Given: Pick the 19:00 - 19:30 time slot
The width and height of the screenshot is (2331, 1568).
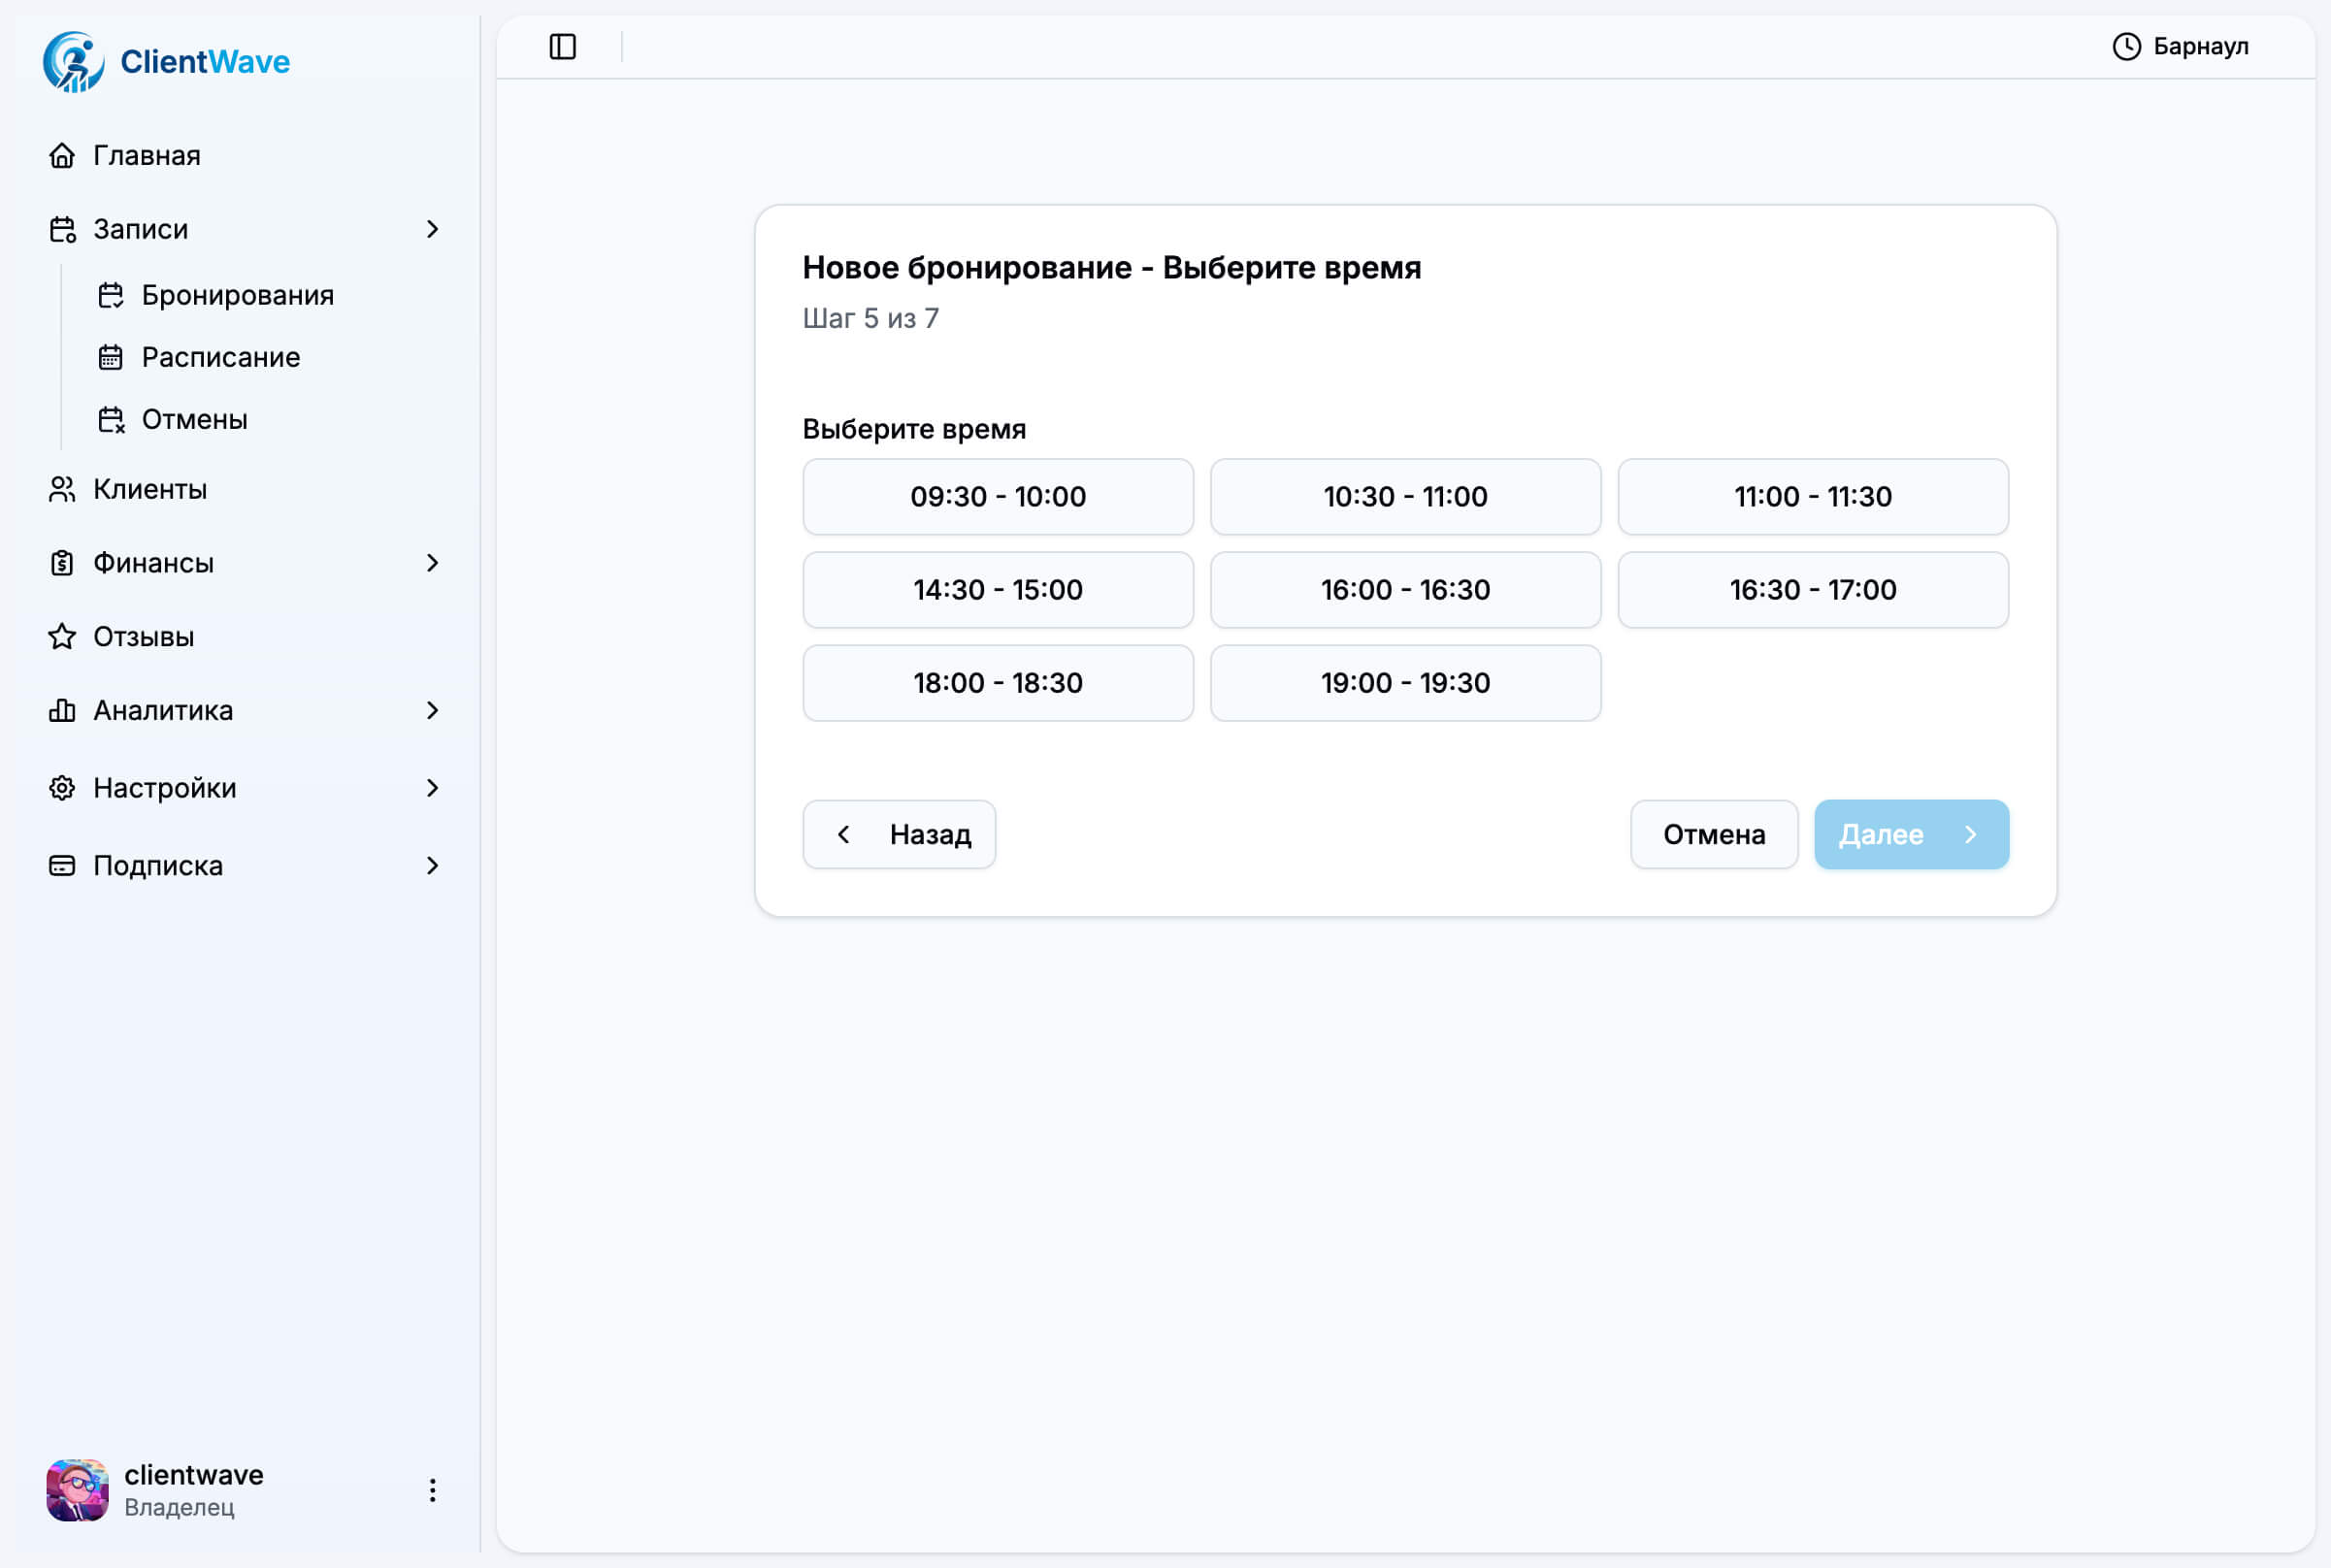Looking at the screenshot, I should [1405, 683].
